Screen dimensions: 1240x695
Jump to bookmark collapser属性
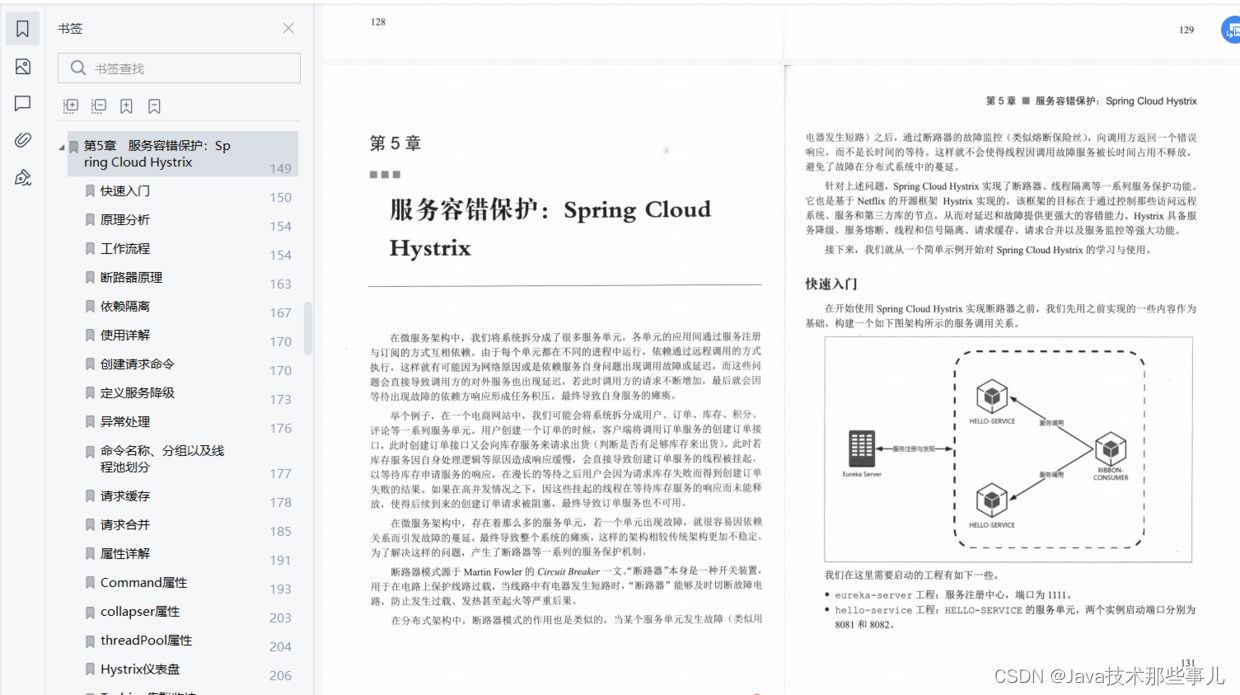(140, 611)
